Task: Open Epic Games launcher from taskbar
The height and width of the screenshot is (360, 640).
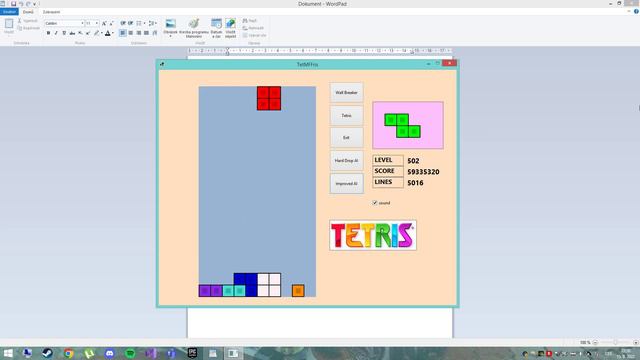Action: [192, 353]
